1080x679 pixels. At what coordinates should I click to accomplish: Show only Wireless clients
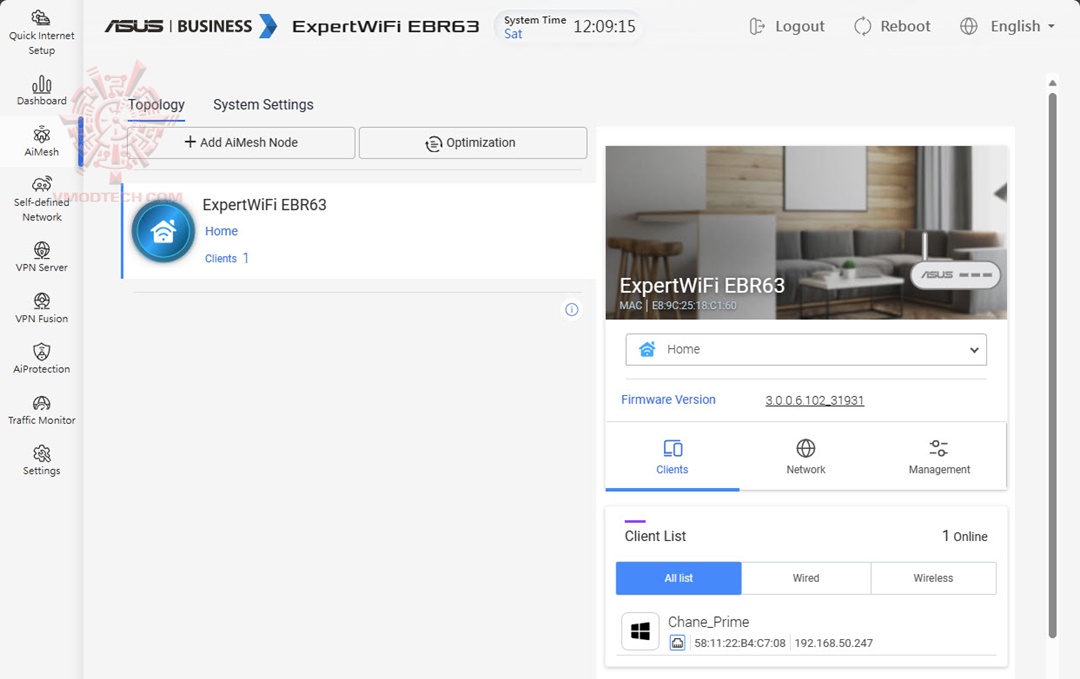click(x=933, y=578)
